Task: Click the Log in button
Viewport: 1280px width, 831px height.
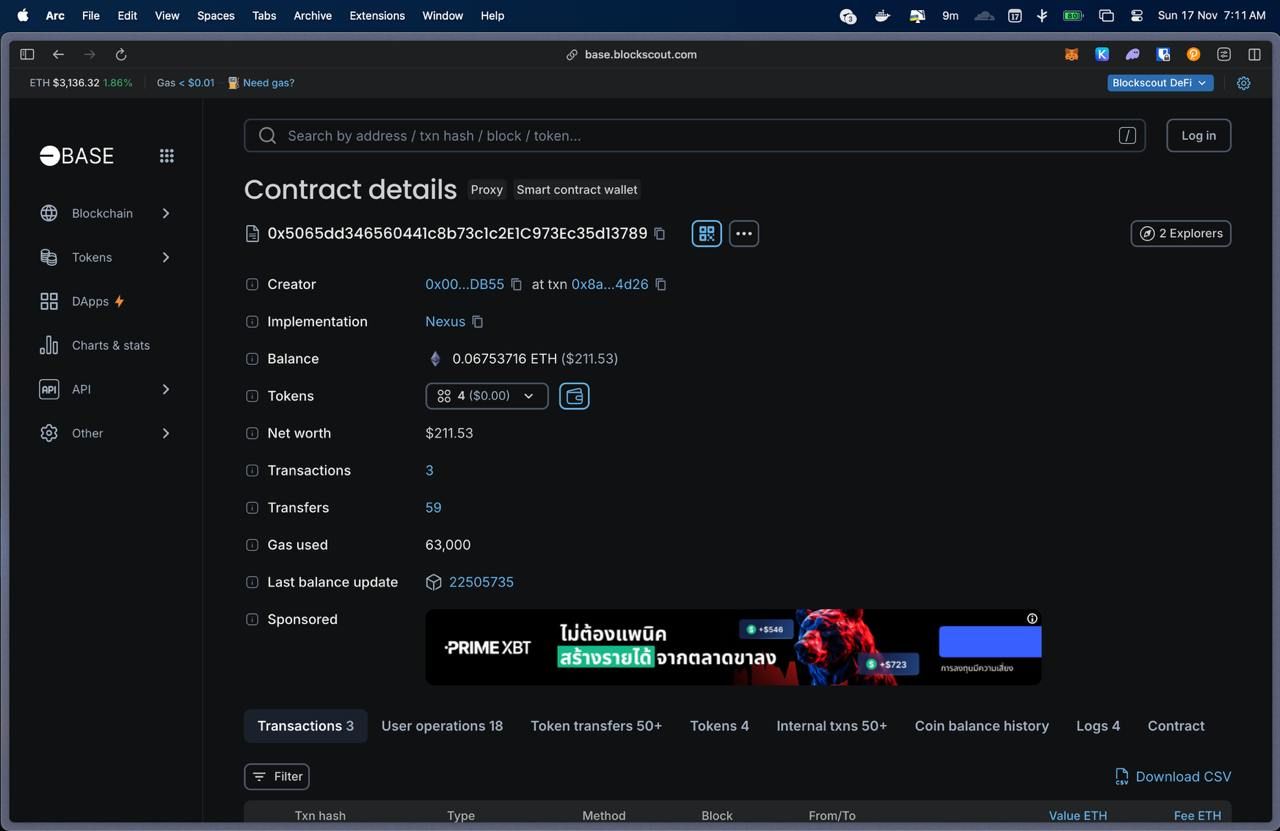Action: click(1199, 136)
